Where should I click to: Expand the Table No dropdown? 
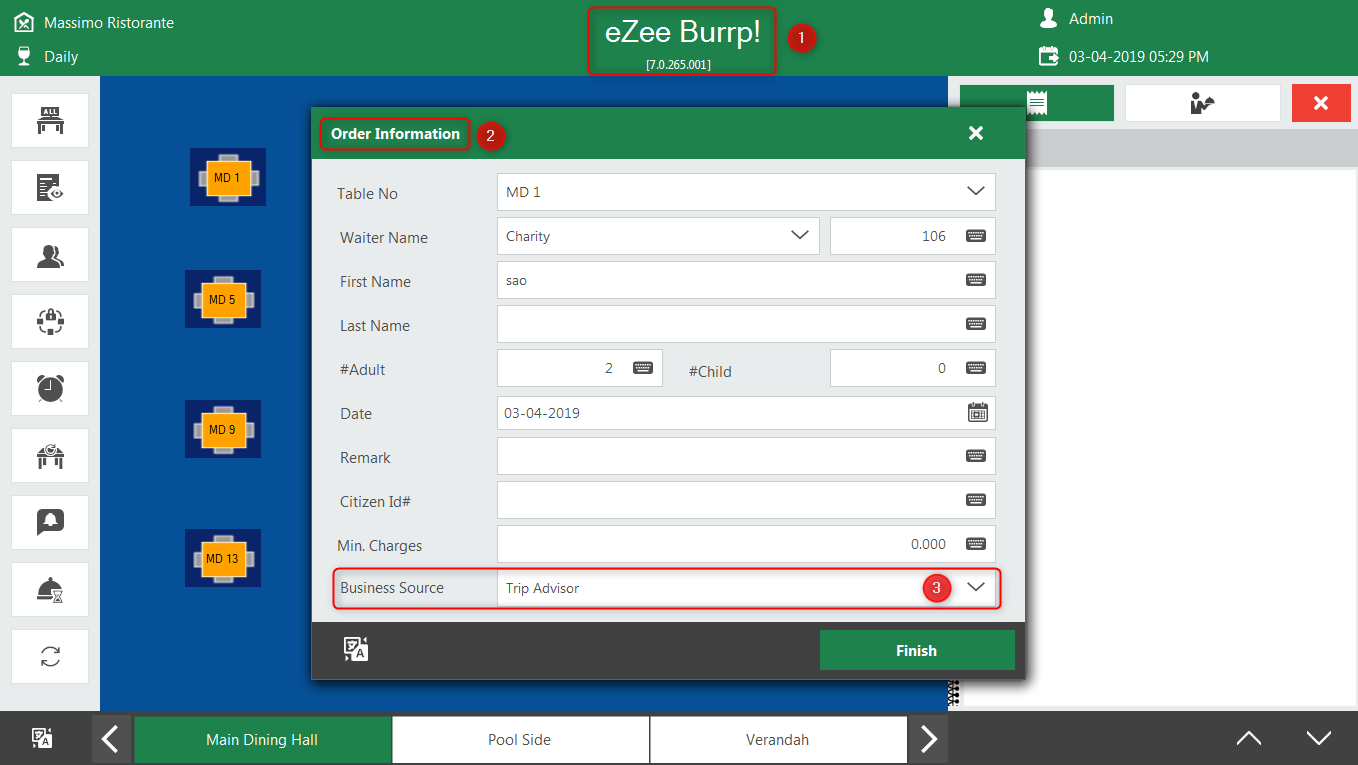976,191
